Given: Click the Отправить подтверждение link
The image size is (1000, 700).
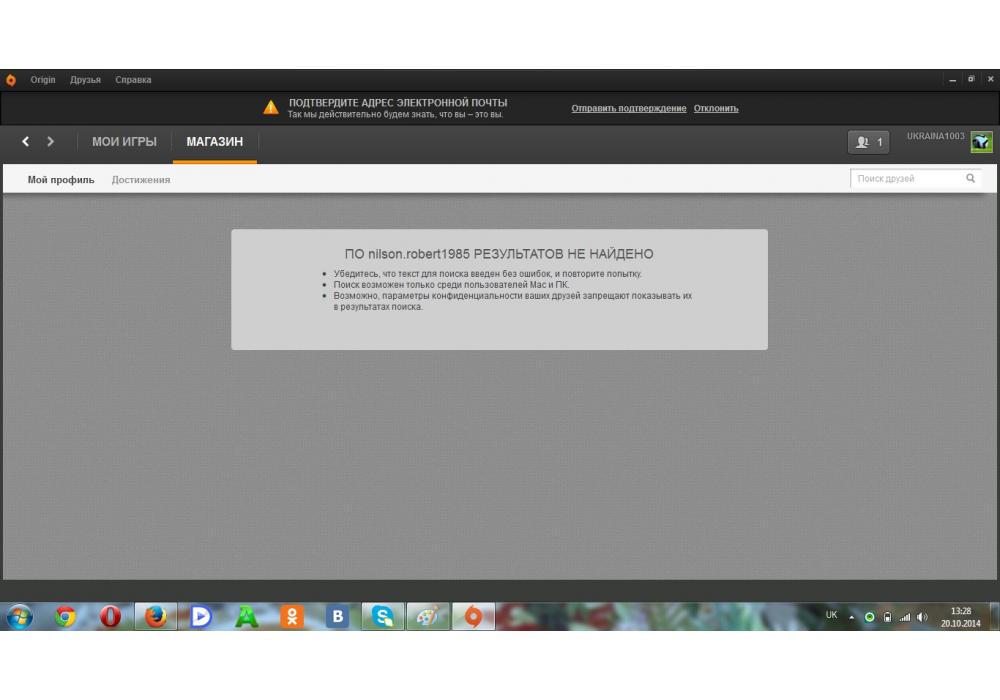Looking at the screenshot, I should (628, 108).
